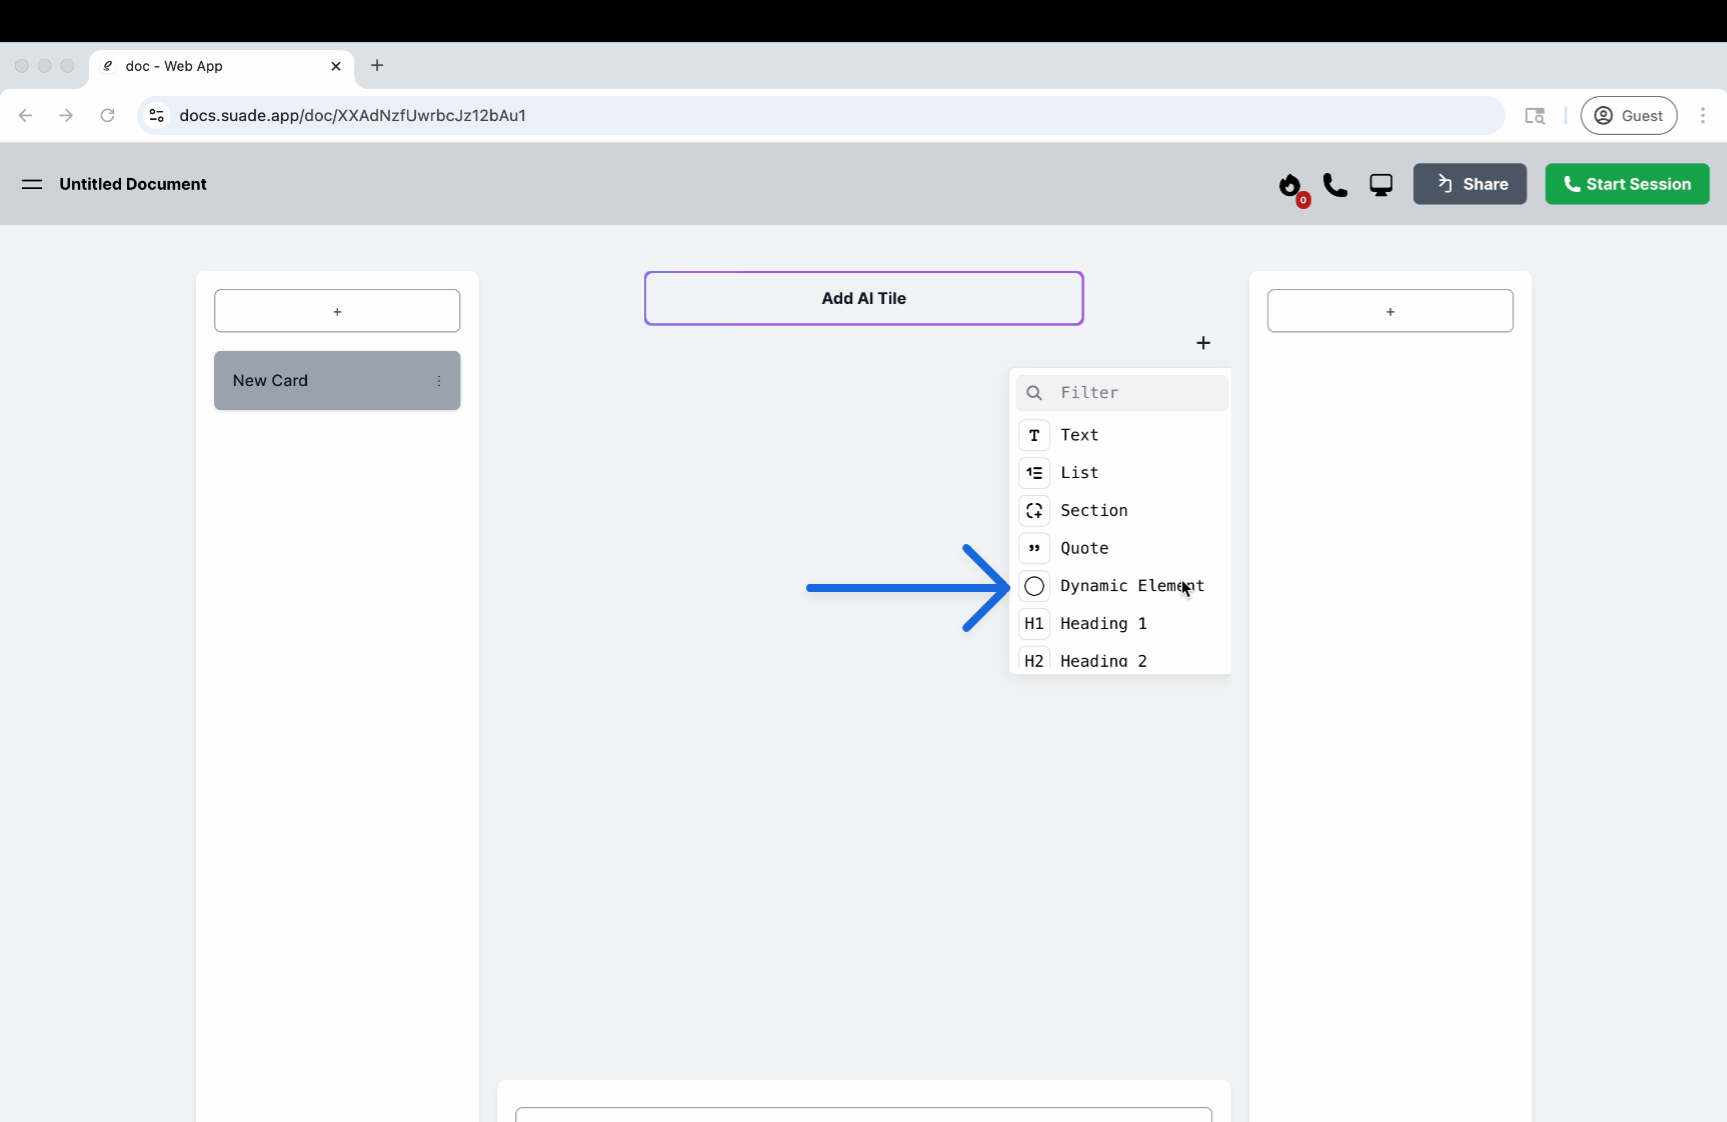The height and width of the screenshot is (1122, 1727).
Task: Focus the Filter search field
Action: [1122, 393]
